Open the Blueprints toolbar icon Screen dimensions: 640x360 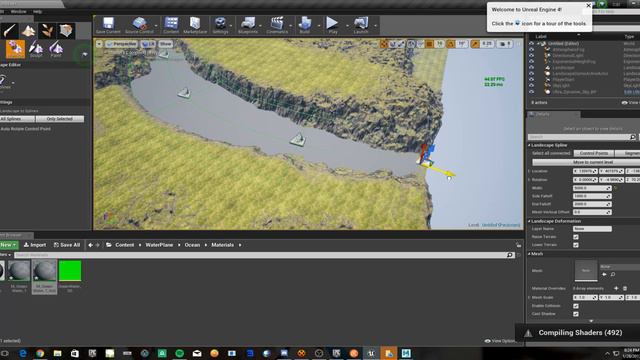pyautogui.click(x=248, y=25)
